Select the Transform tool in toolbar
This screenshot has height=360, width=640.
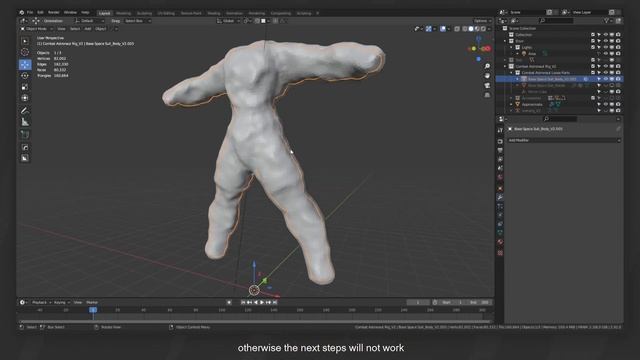pyautogui.click(x=25, y=98)
